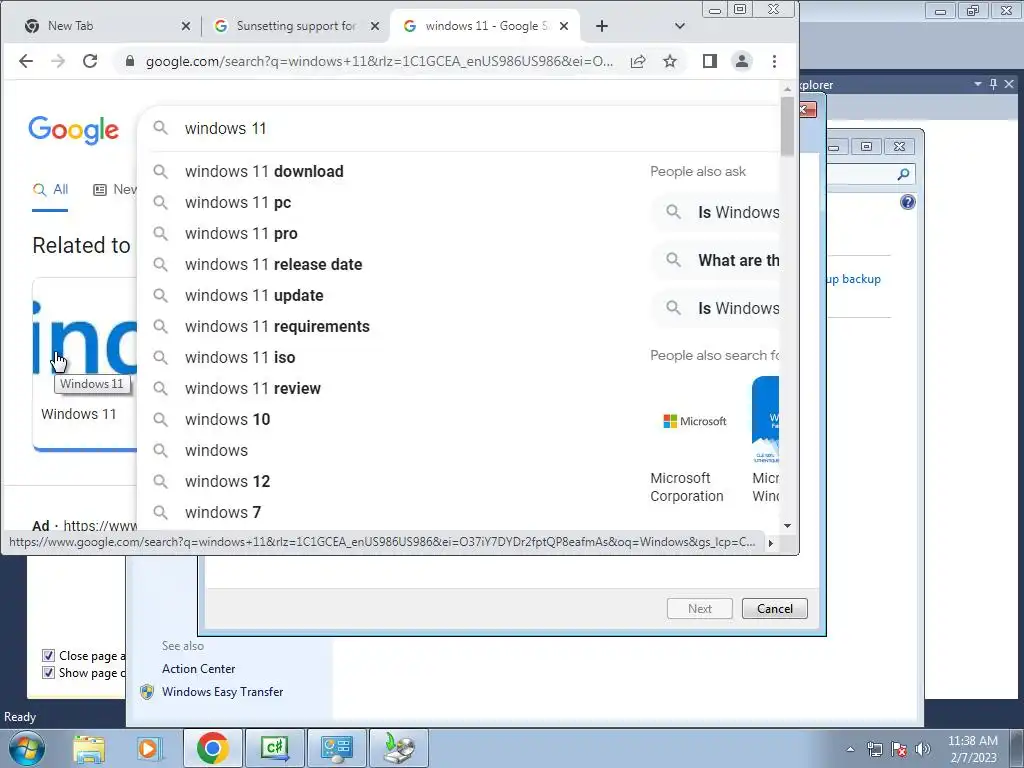The height and width of the screenshot is (768, 1024).
Task: Select the All search results tab
Action: click(x=50, y=190)
